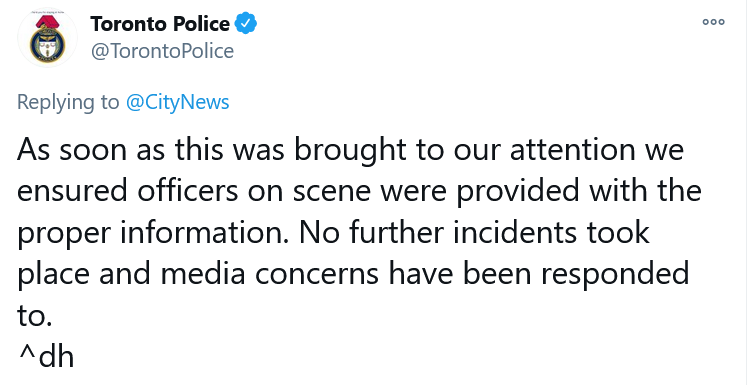Select the word 'attention' in the tweet
The width and height of the screenshot is (756, 385).
[x=572, y=149]
